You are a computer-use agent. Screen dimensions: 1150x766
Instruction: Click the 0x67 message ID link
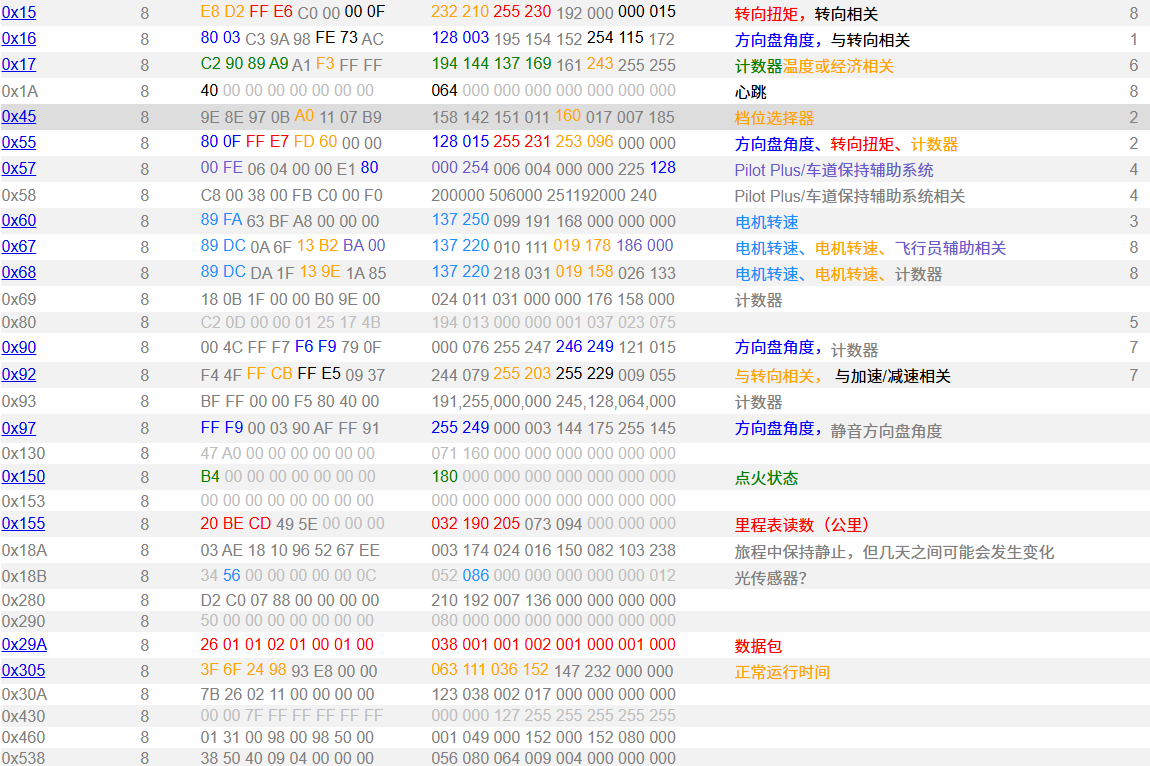(x=19, y=247)
